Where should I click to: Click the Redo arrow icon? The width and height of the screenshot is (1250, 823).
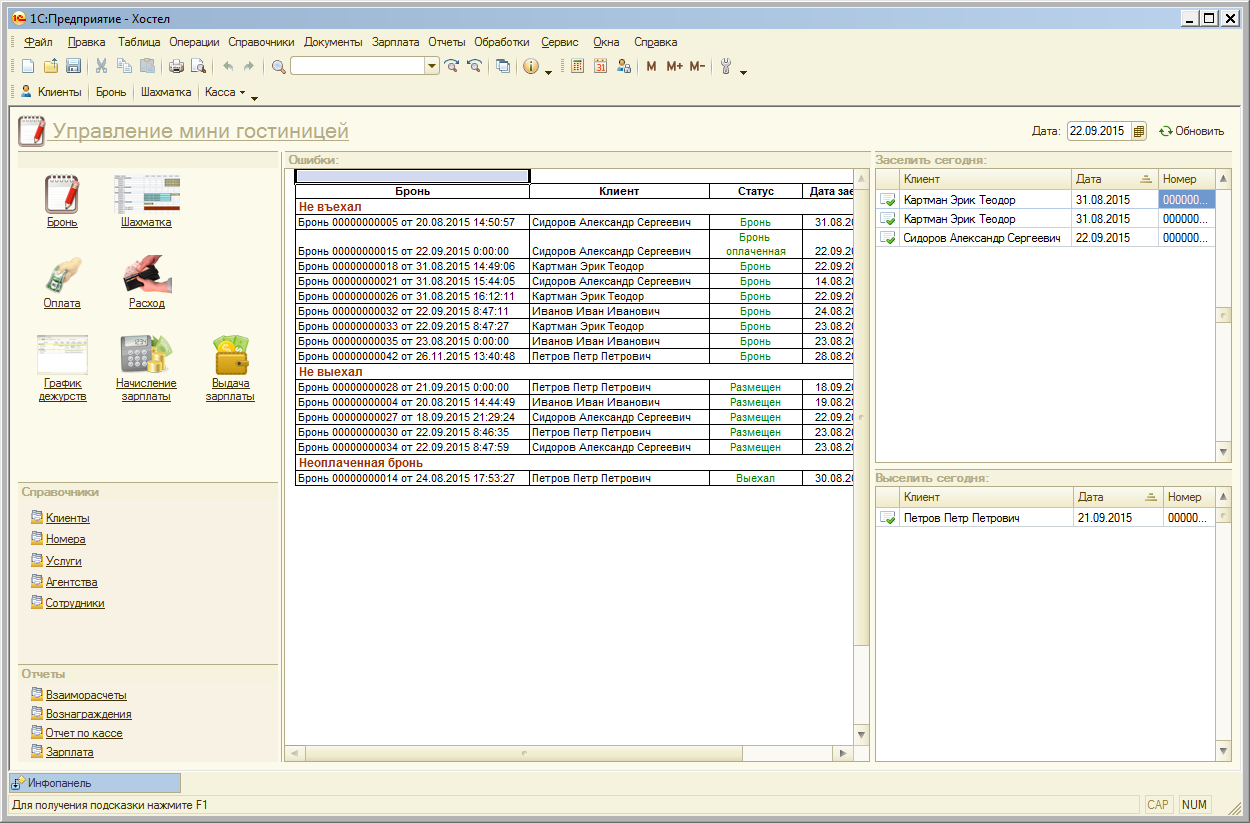[249, 67]
